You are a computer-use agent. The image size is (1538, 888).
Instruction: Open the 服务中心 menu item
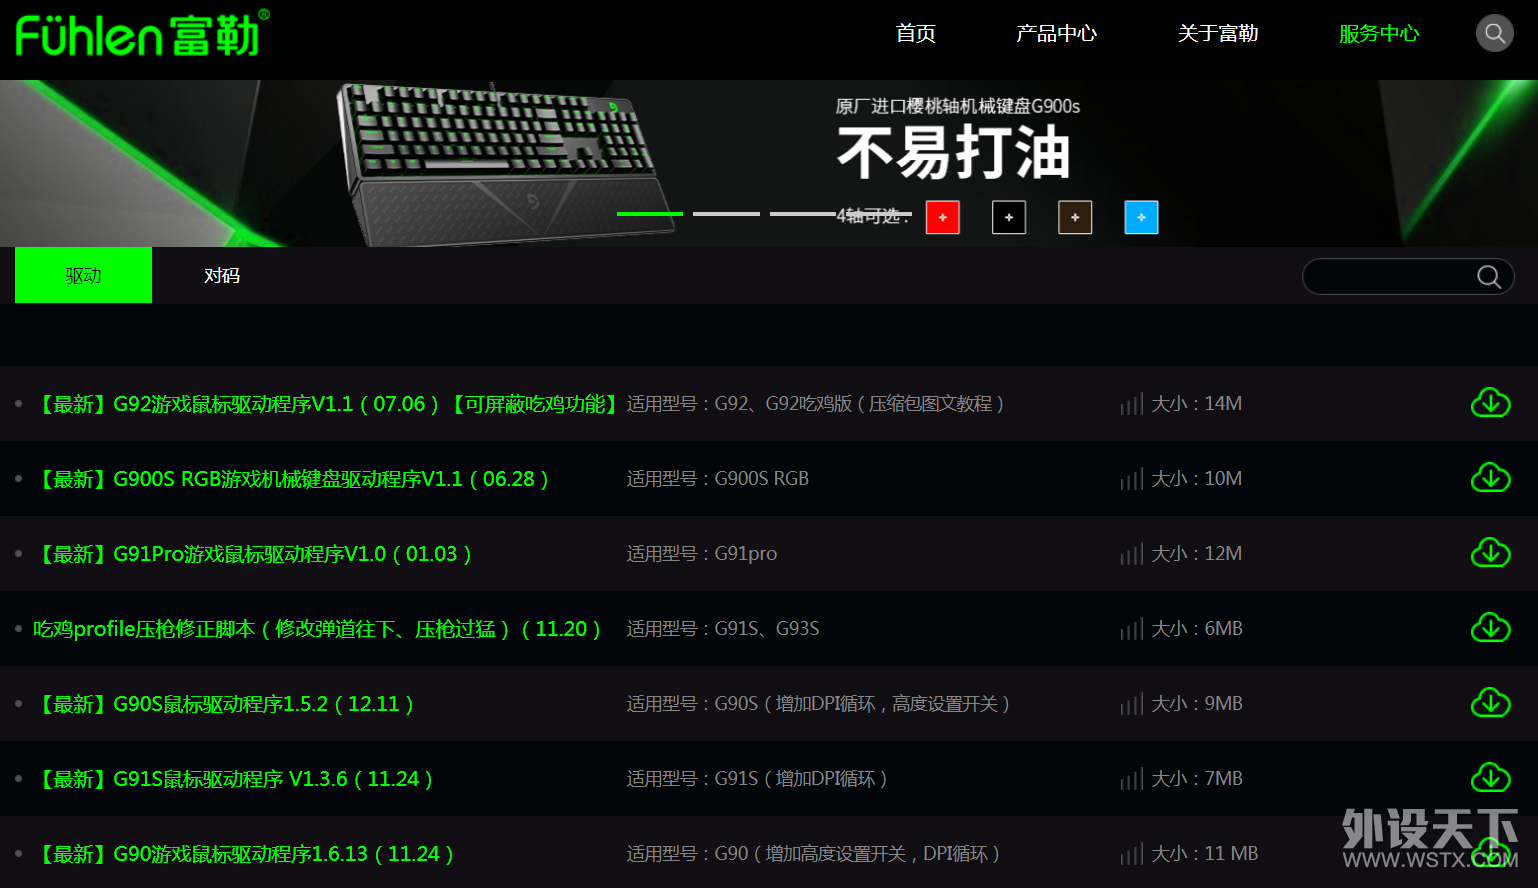click(1379, 33)
